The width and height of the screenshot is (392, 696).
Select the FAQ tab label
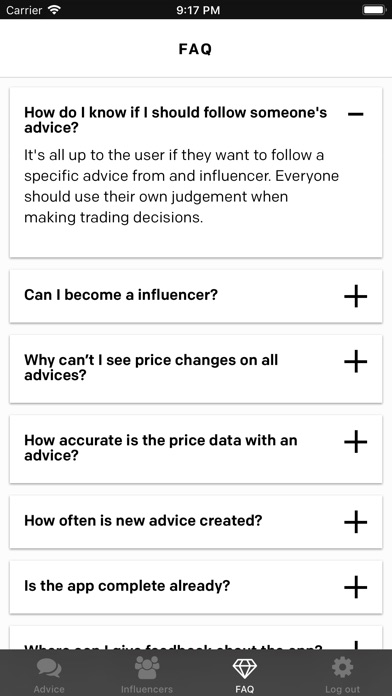point(245,689)
